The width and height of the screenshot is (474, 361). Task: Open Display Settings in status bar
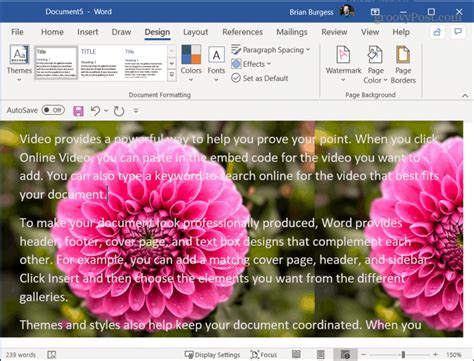tap(212, 355)
